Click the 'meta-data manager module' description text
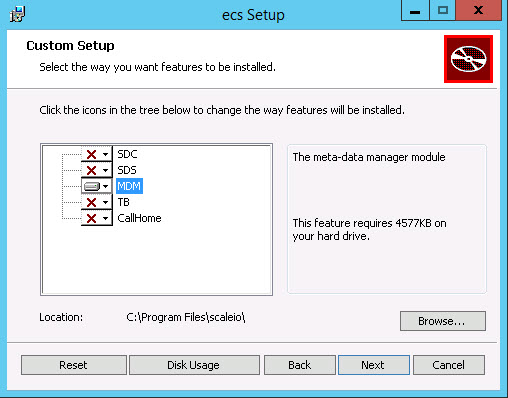The image size is (508, 398). (369, 157)
